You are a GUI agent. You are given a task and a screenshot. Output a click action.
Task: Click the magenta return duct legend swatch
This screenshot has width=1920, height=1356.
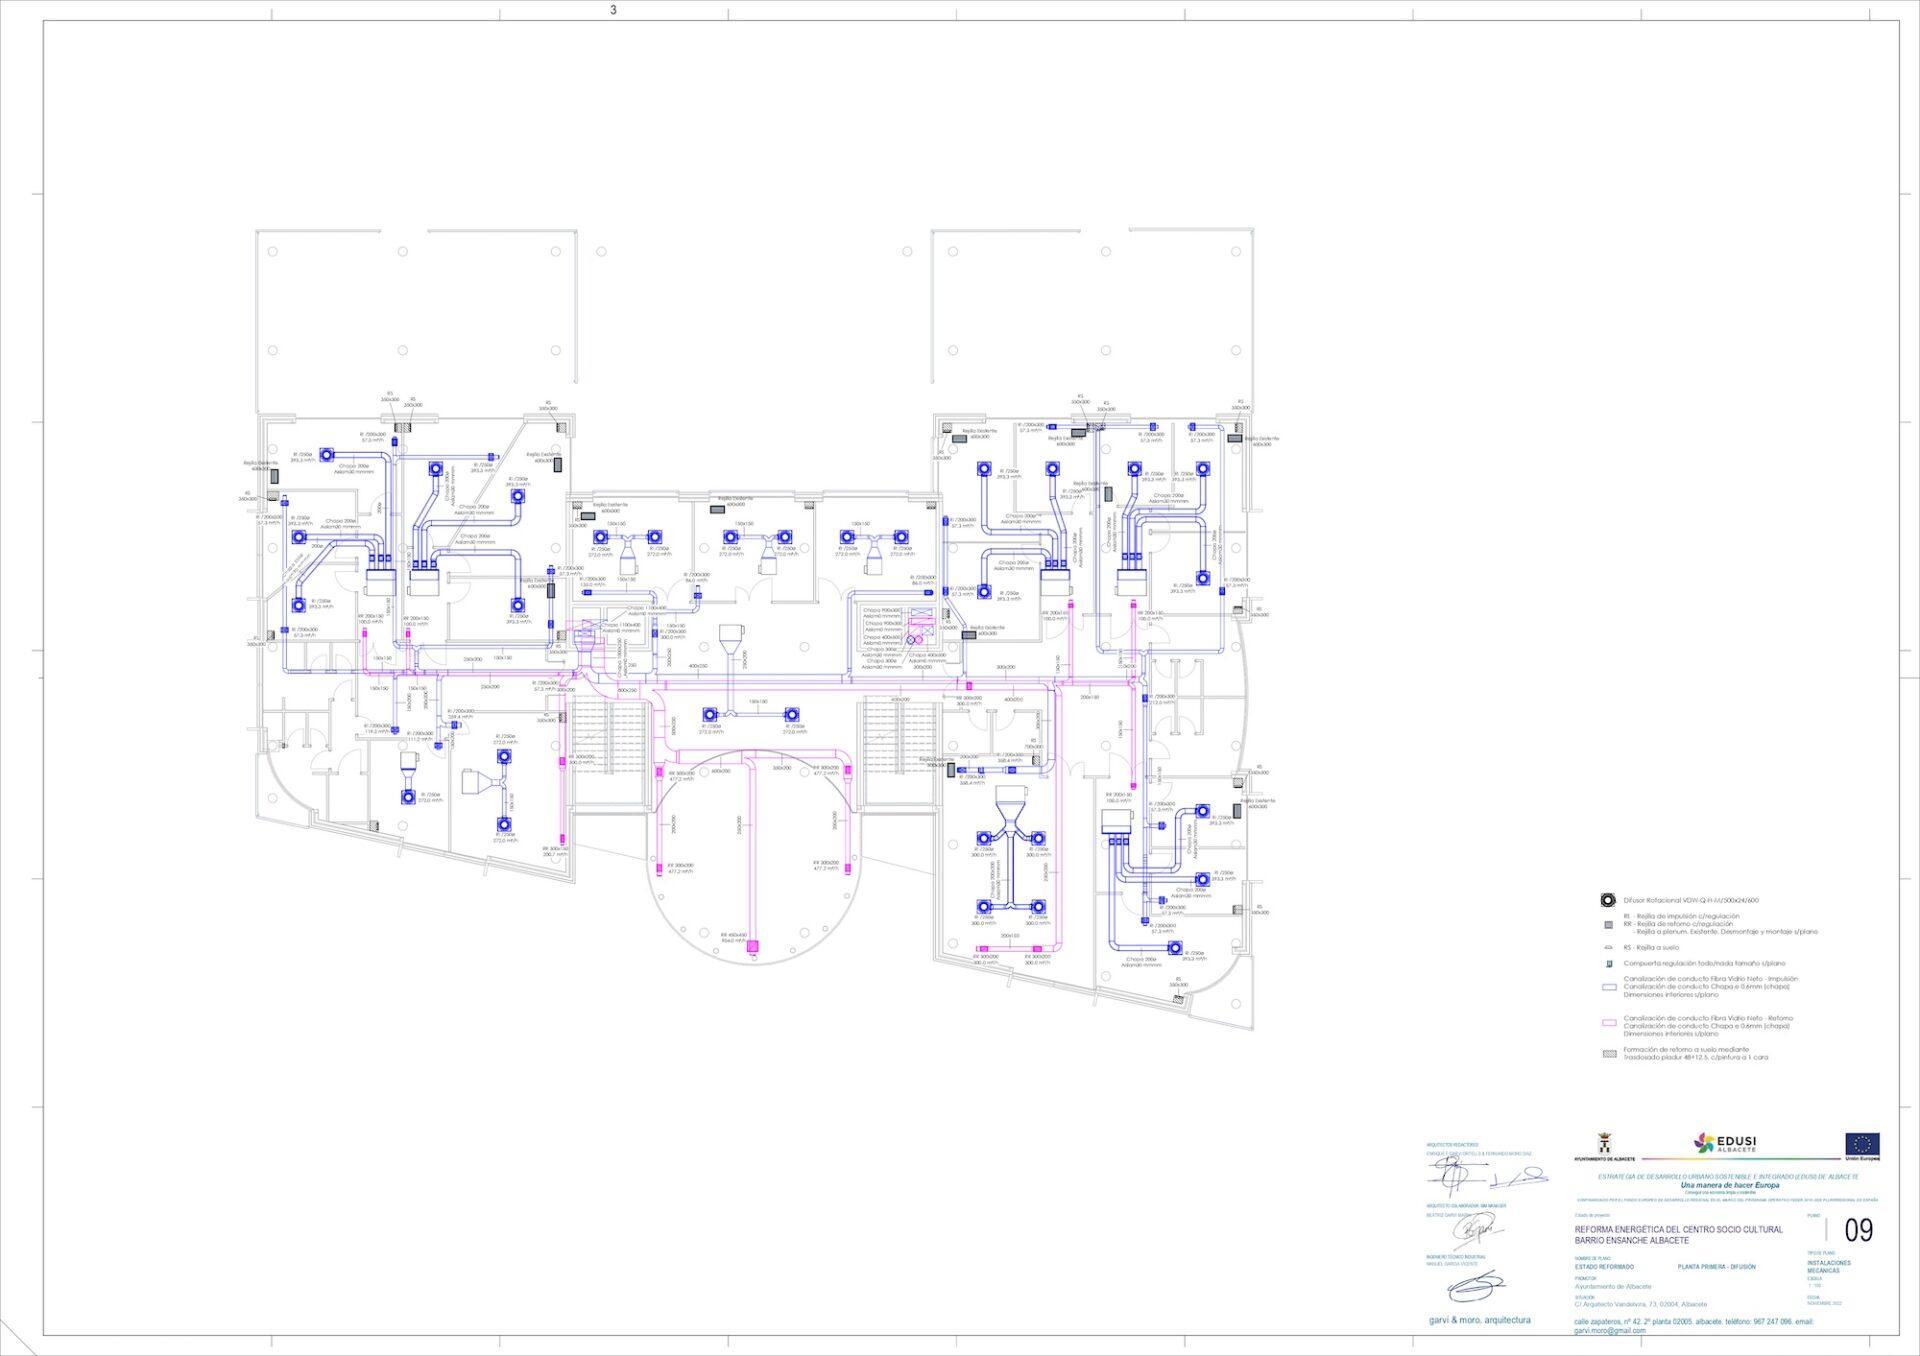point(1608,1023)
